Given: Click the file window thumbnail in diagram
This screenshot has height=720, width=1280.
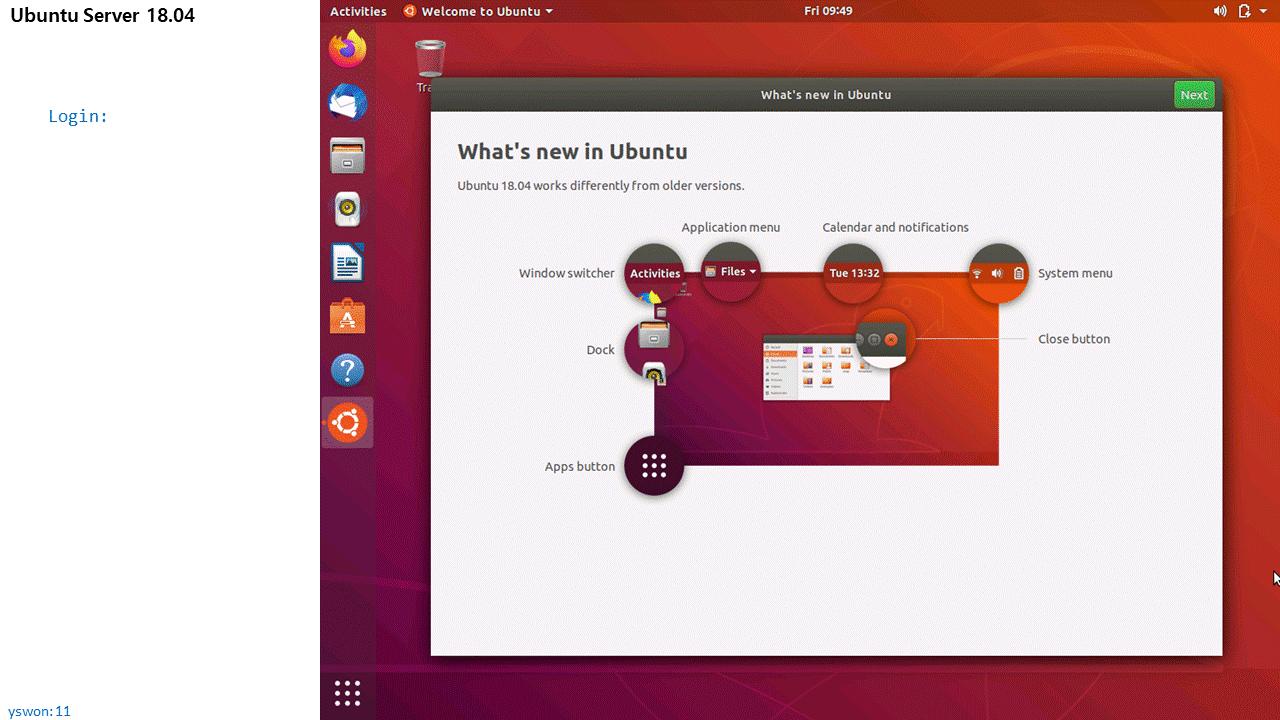Looking at the screenshot, I should click(x=826, y=368).
